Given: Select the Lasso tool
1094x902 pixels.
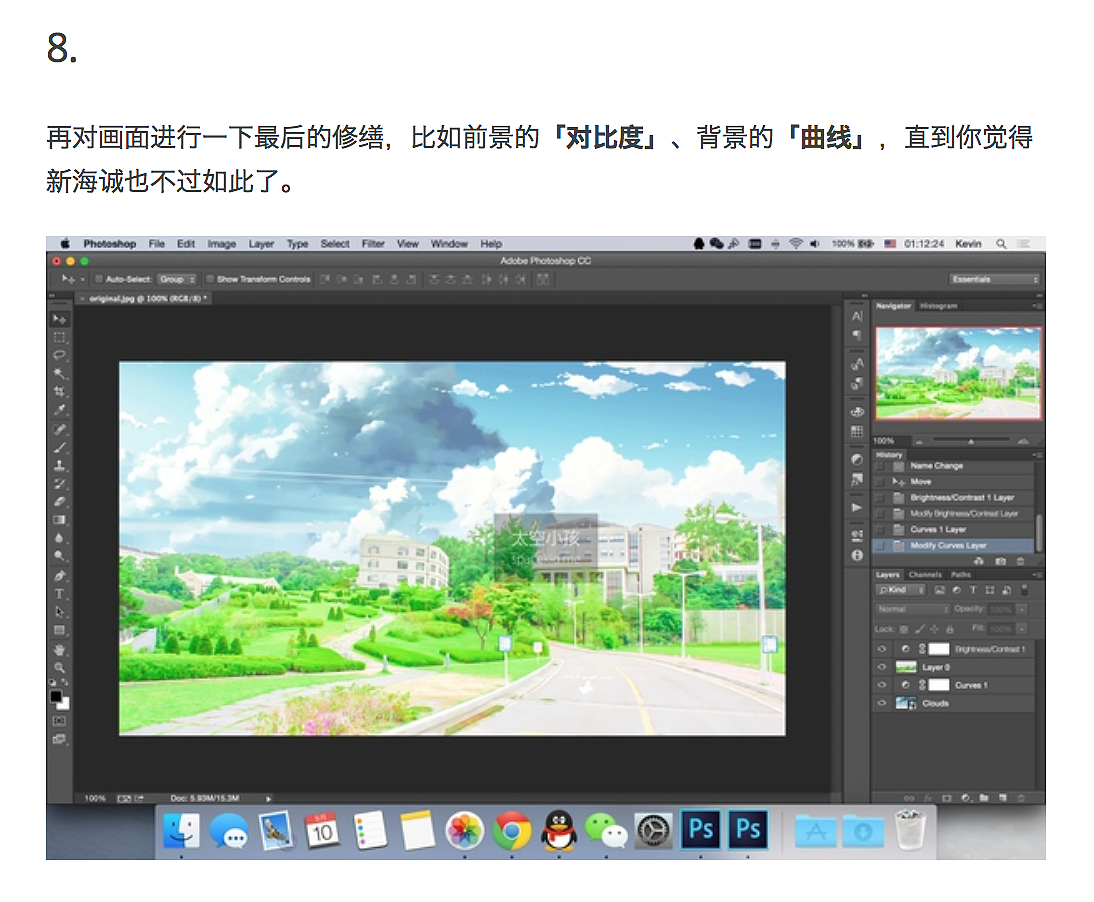Looking at the screenshot, I should pos(59,356).
